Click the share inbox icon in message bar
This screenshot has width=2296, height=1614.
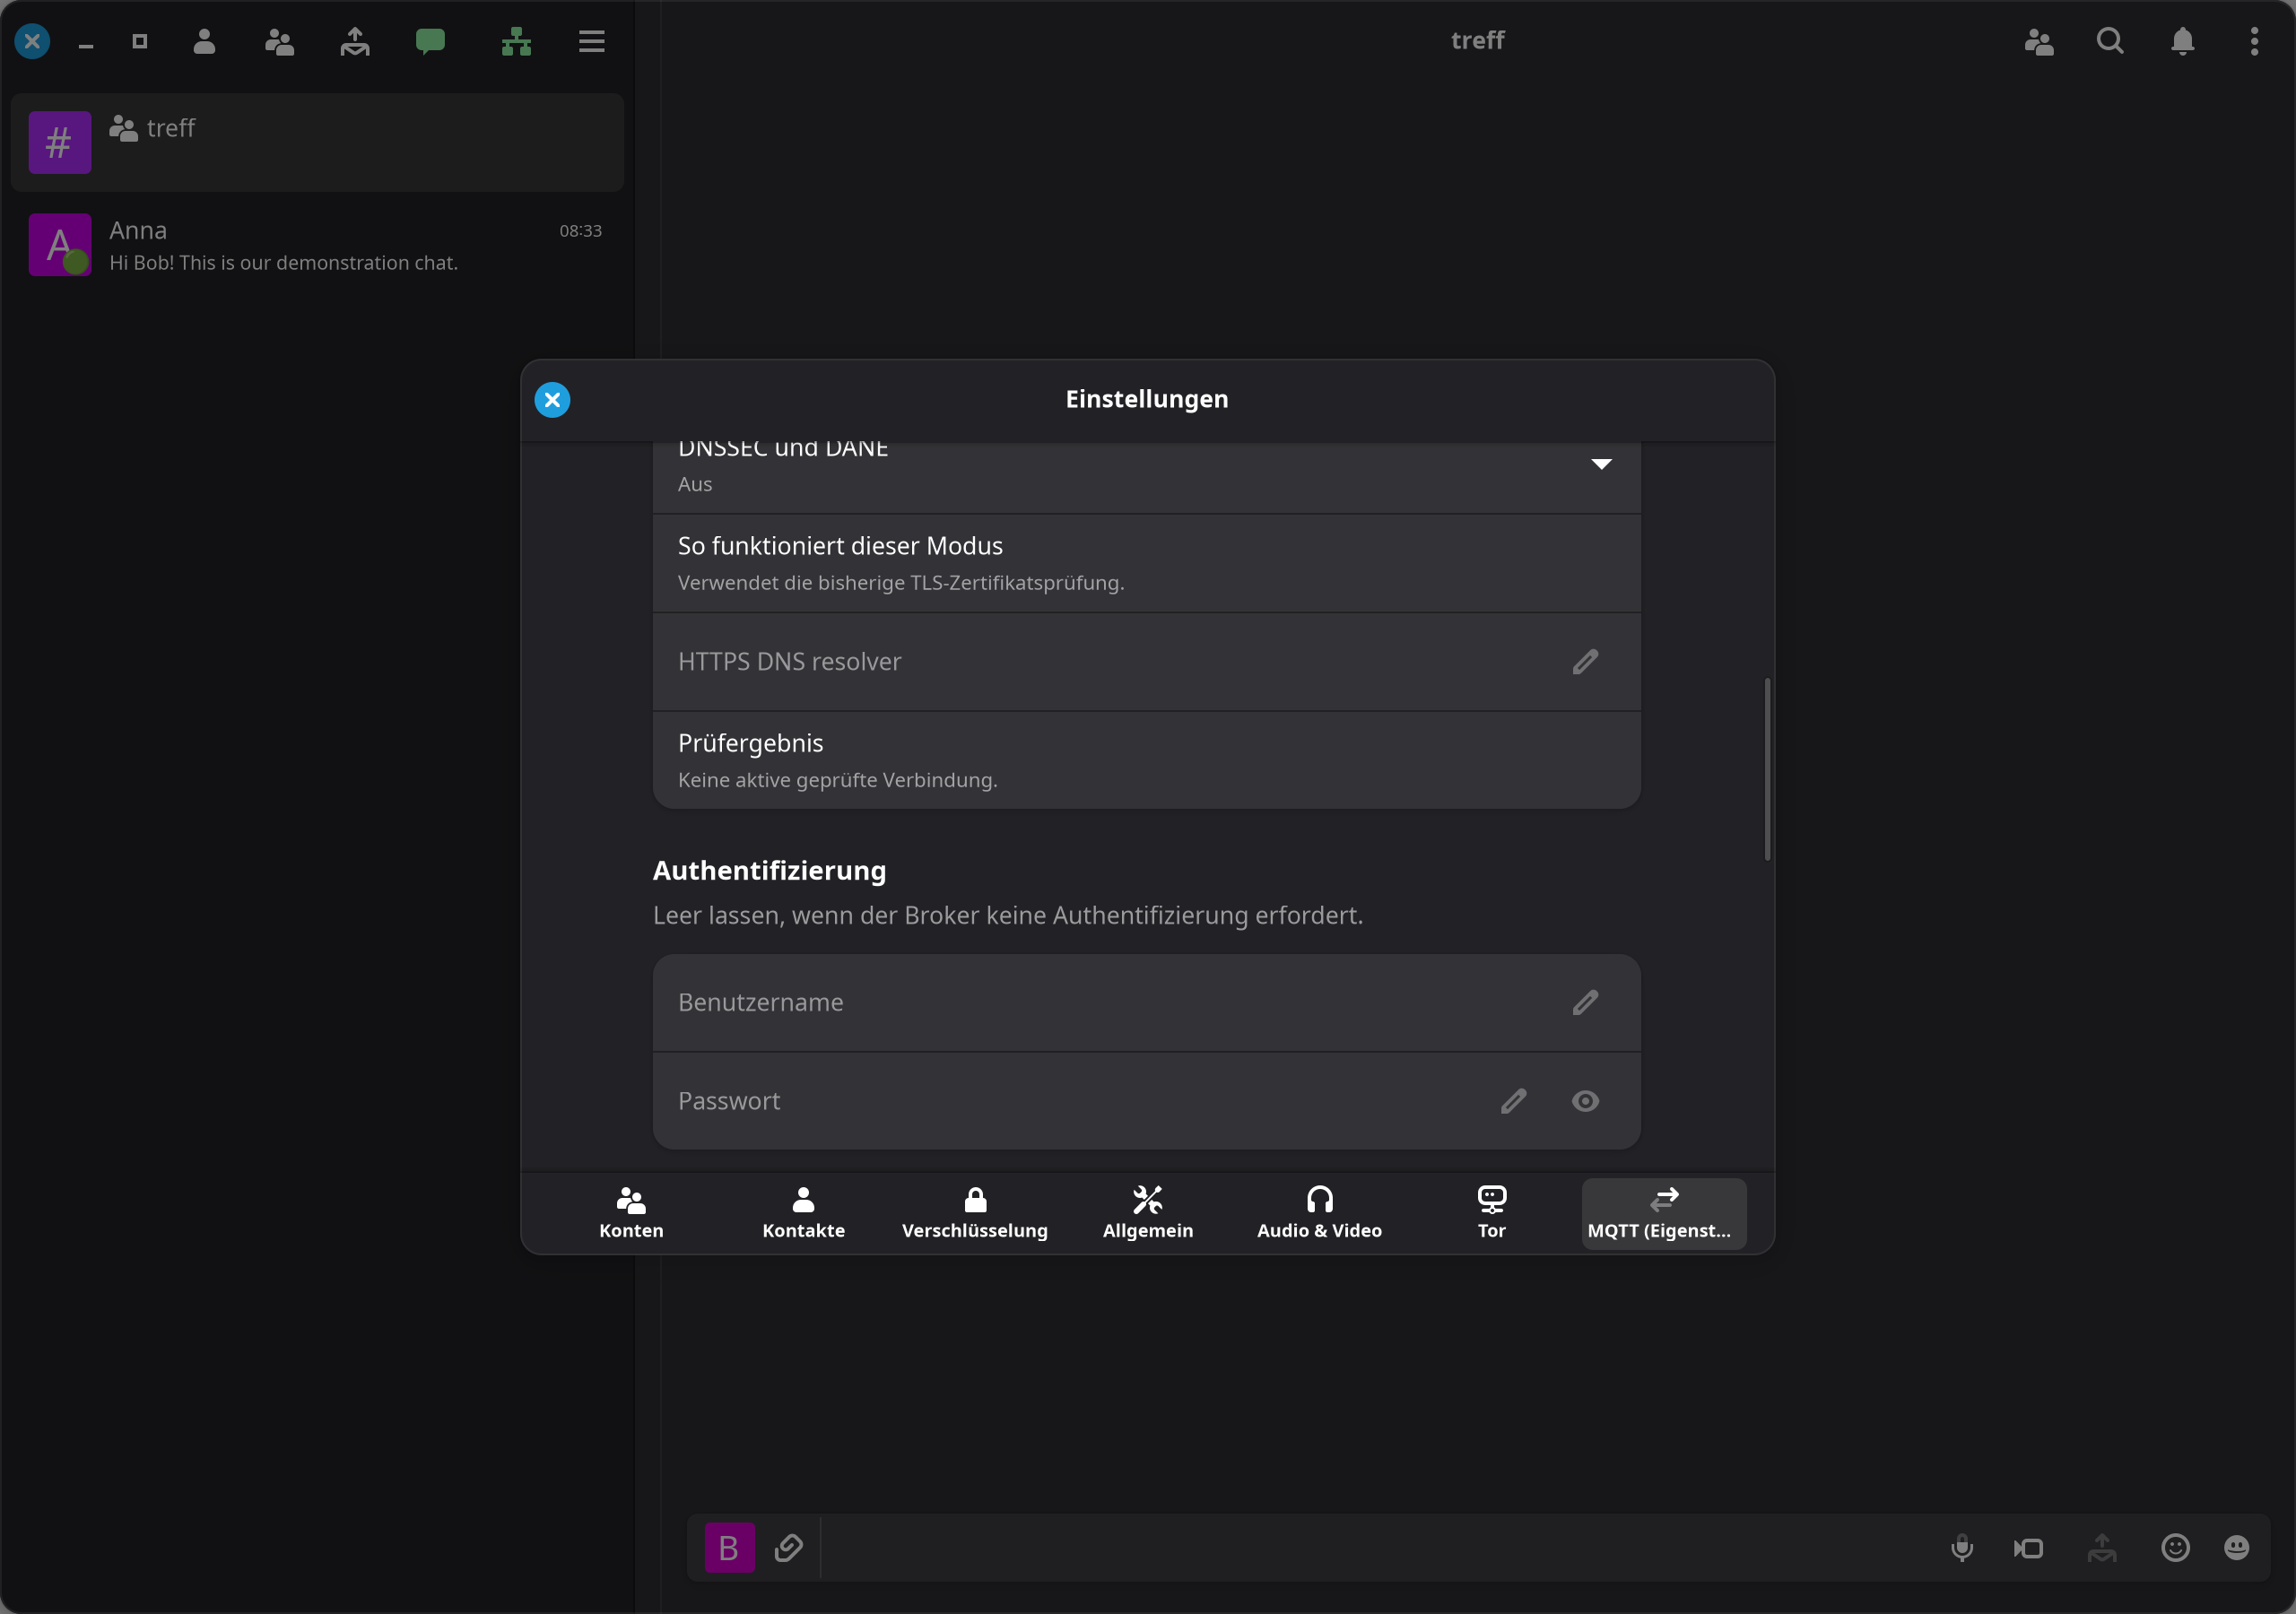2102,1548
